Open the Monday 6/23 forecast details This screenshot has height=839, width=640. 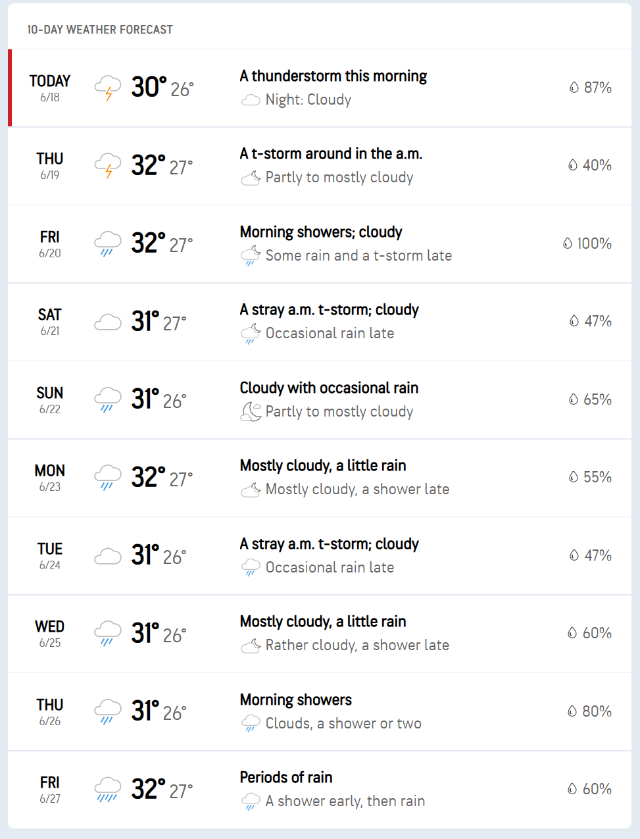320,478
